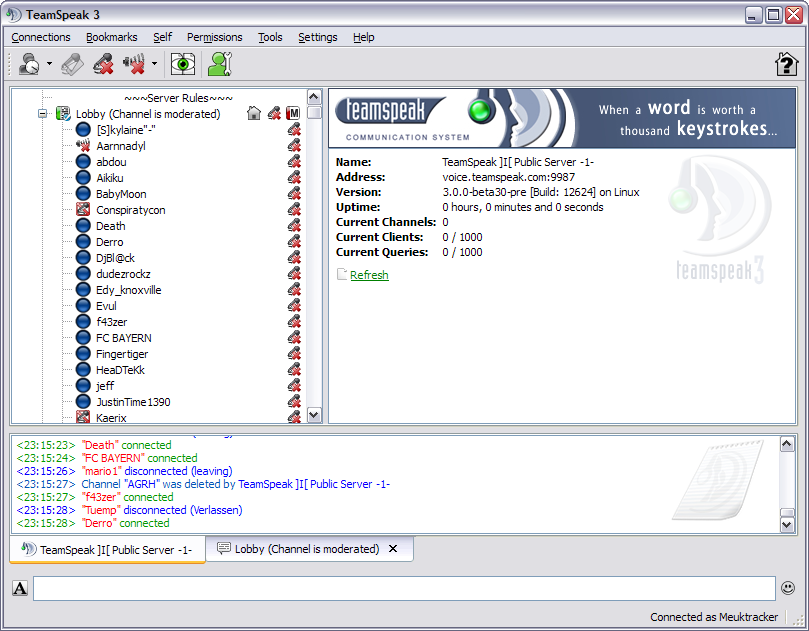This screenshot has height=631, width=809.
Task: Click the channel tree scrollbar down arrow
Action: [314, 415]
